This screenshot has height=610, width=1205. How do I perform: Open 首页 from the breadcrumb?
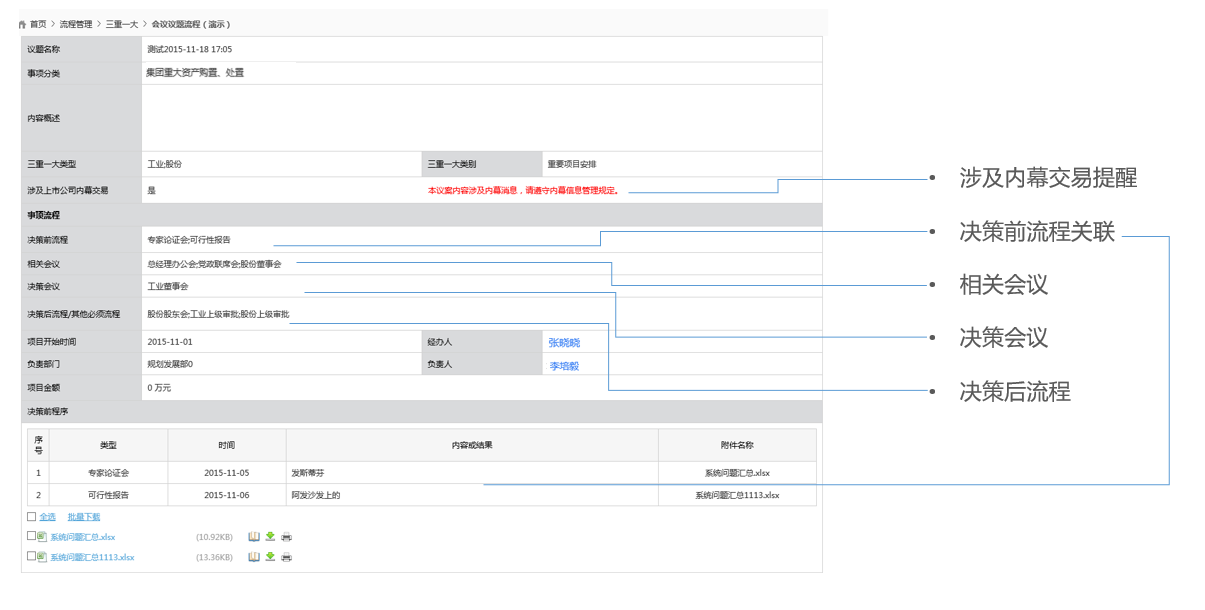[38, 24]
